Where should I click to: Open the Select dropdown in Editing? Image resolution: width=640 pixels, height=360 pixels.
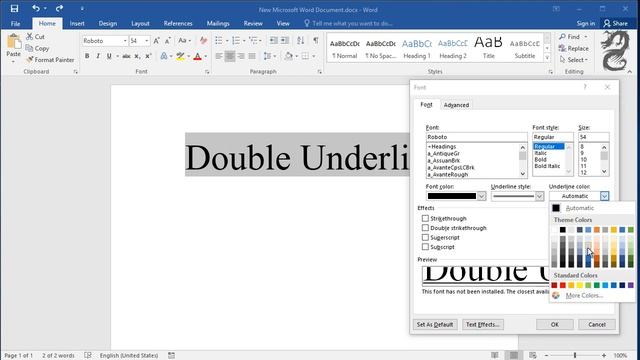574,60
